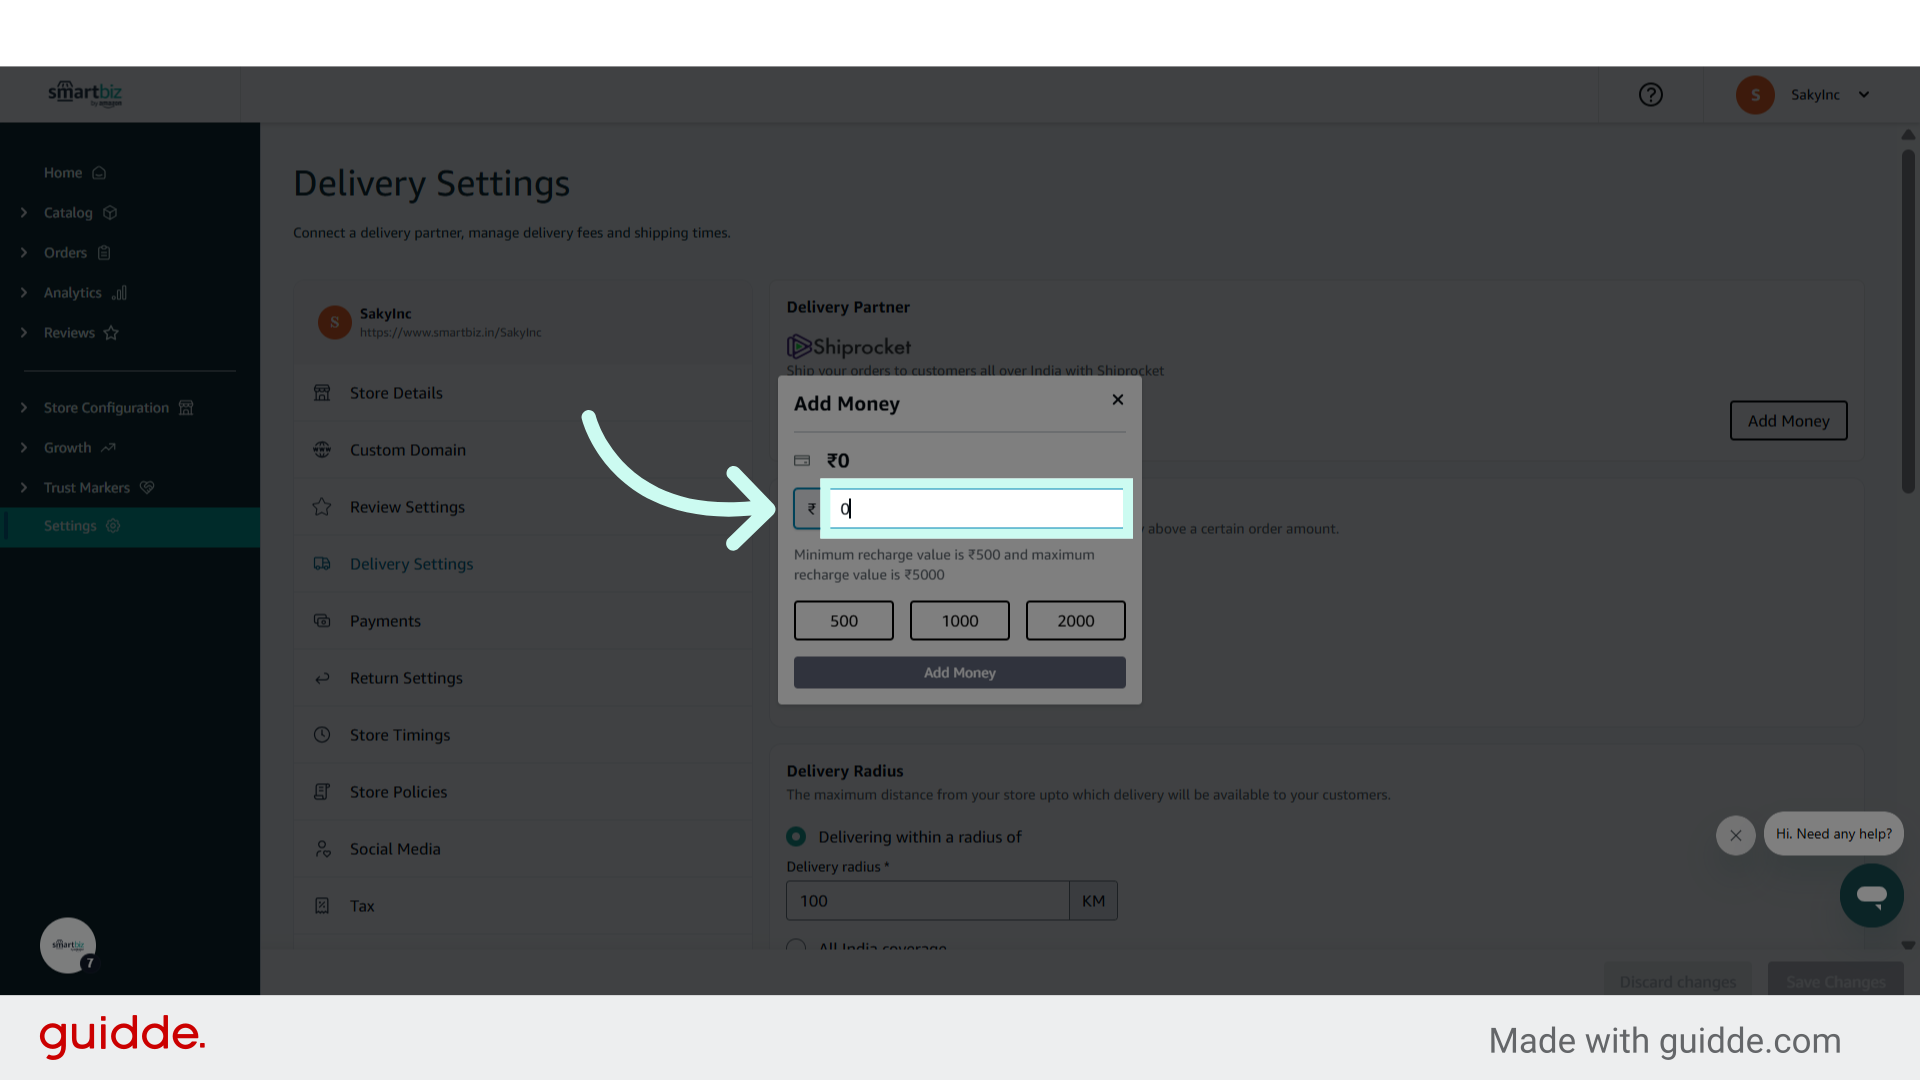Open the chat support bubble icon
This screenshot has width=1920, height=1080.
pos(1871,895)
